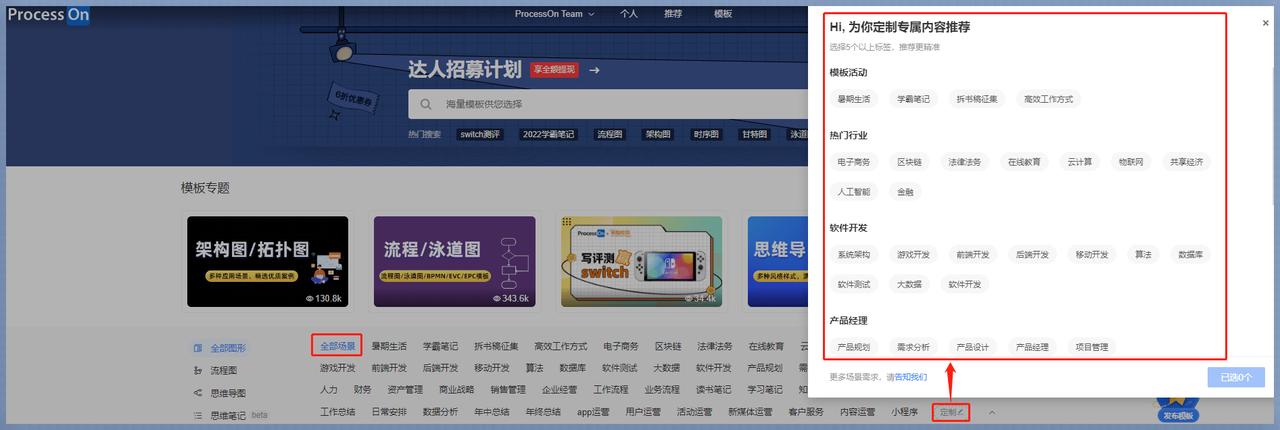Click the switch测评 hot search tag

click(x=480, y=134)
